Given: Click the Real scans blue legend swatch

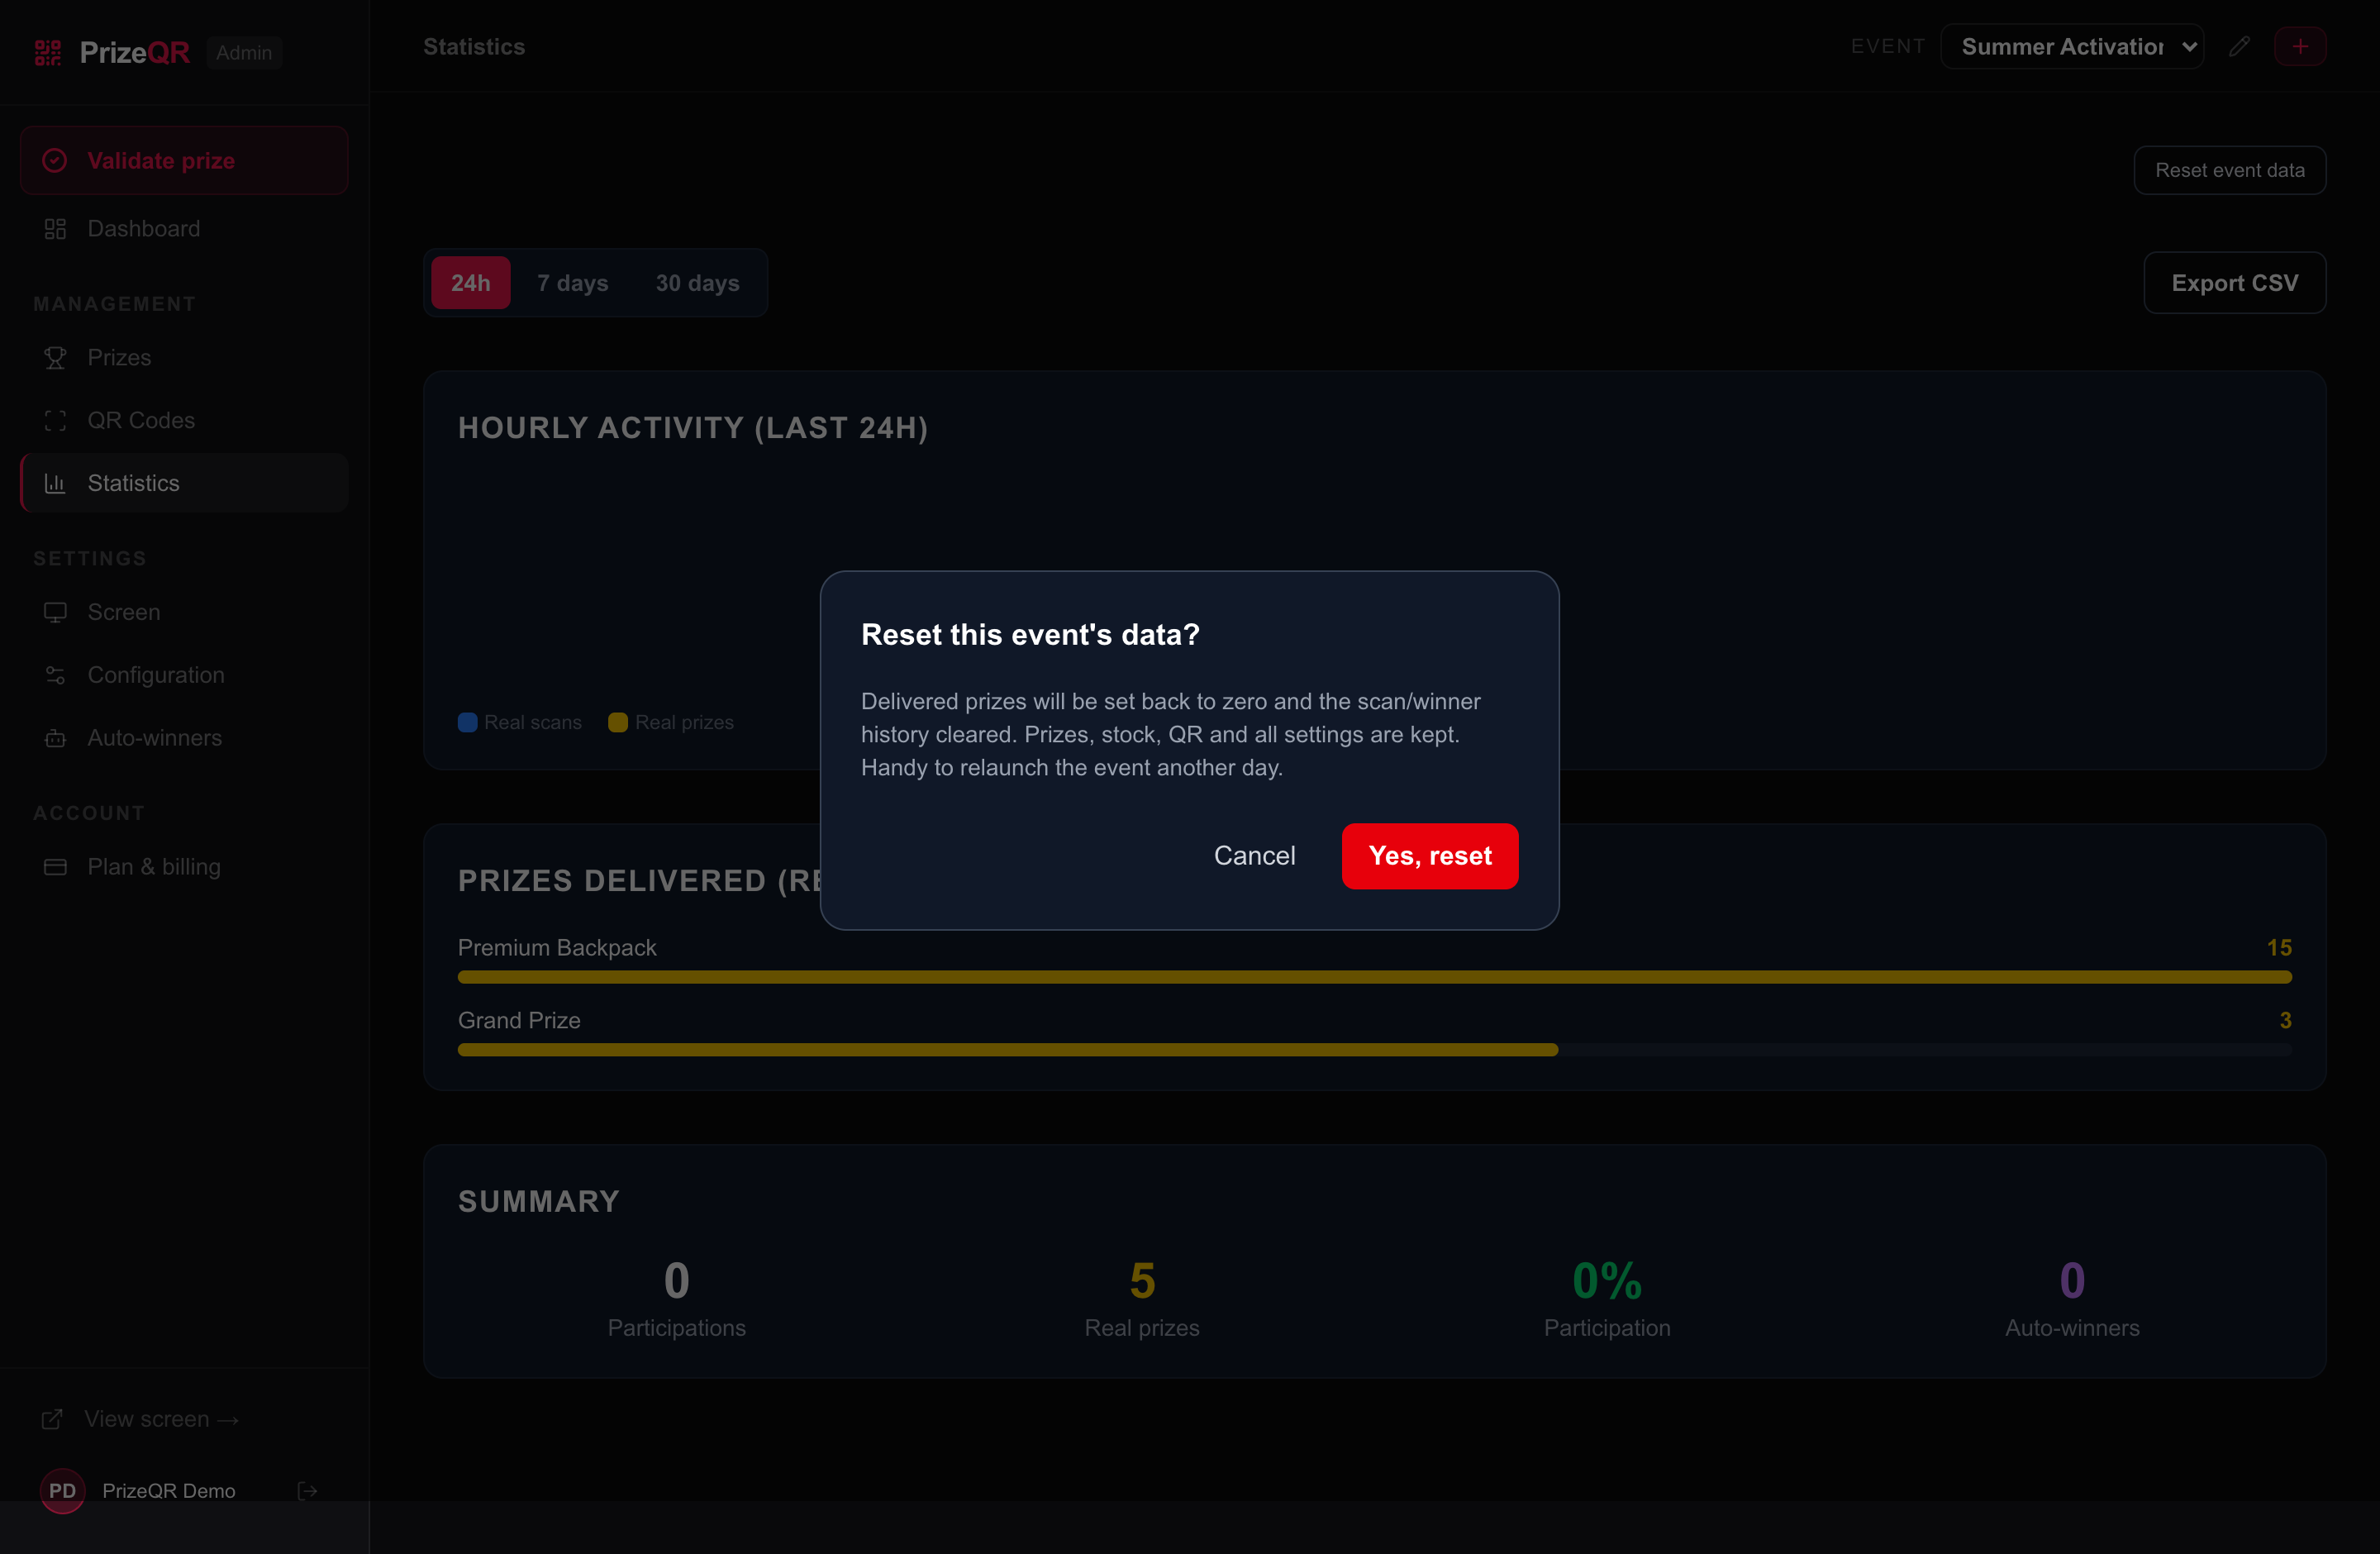Looking at the screenshot, I should [x=467, y=723].
